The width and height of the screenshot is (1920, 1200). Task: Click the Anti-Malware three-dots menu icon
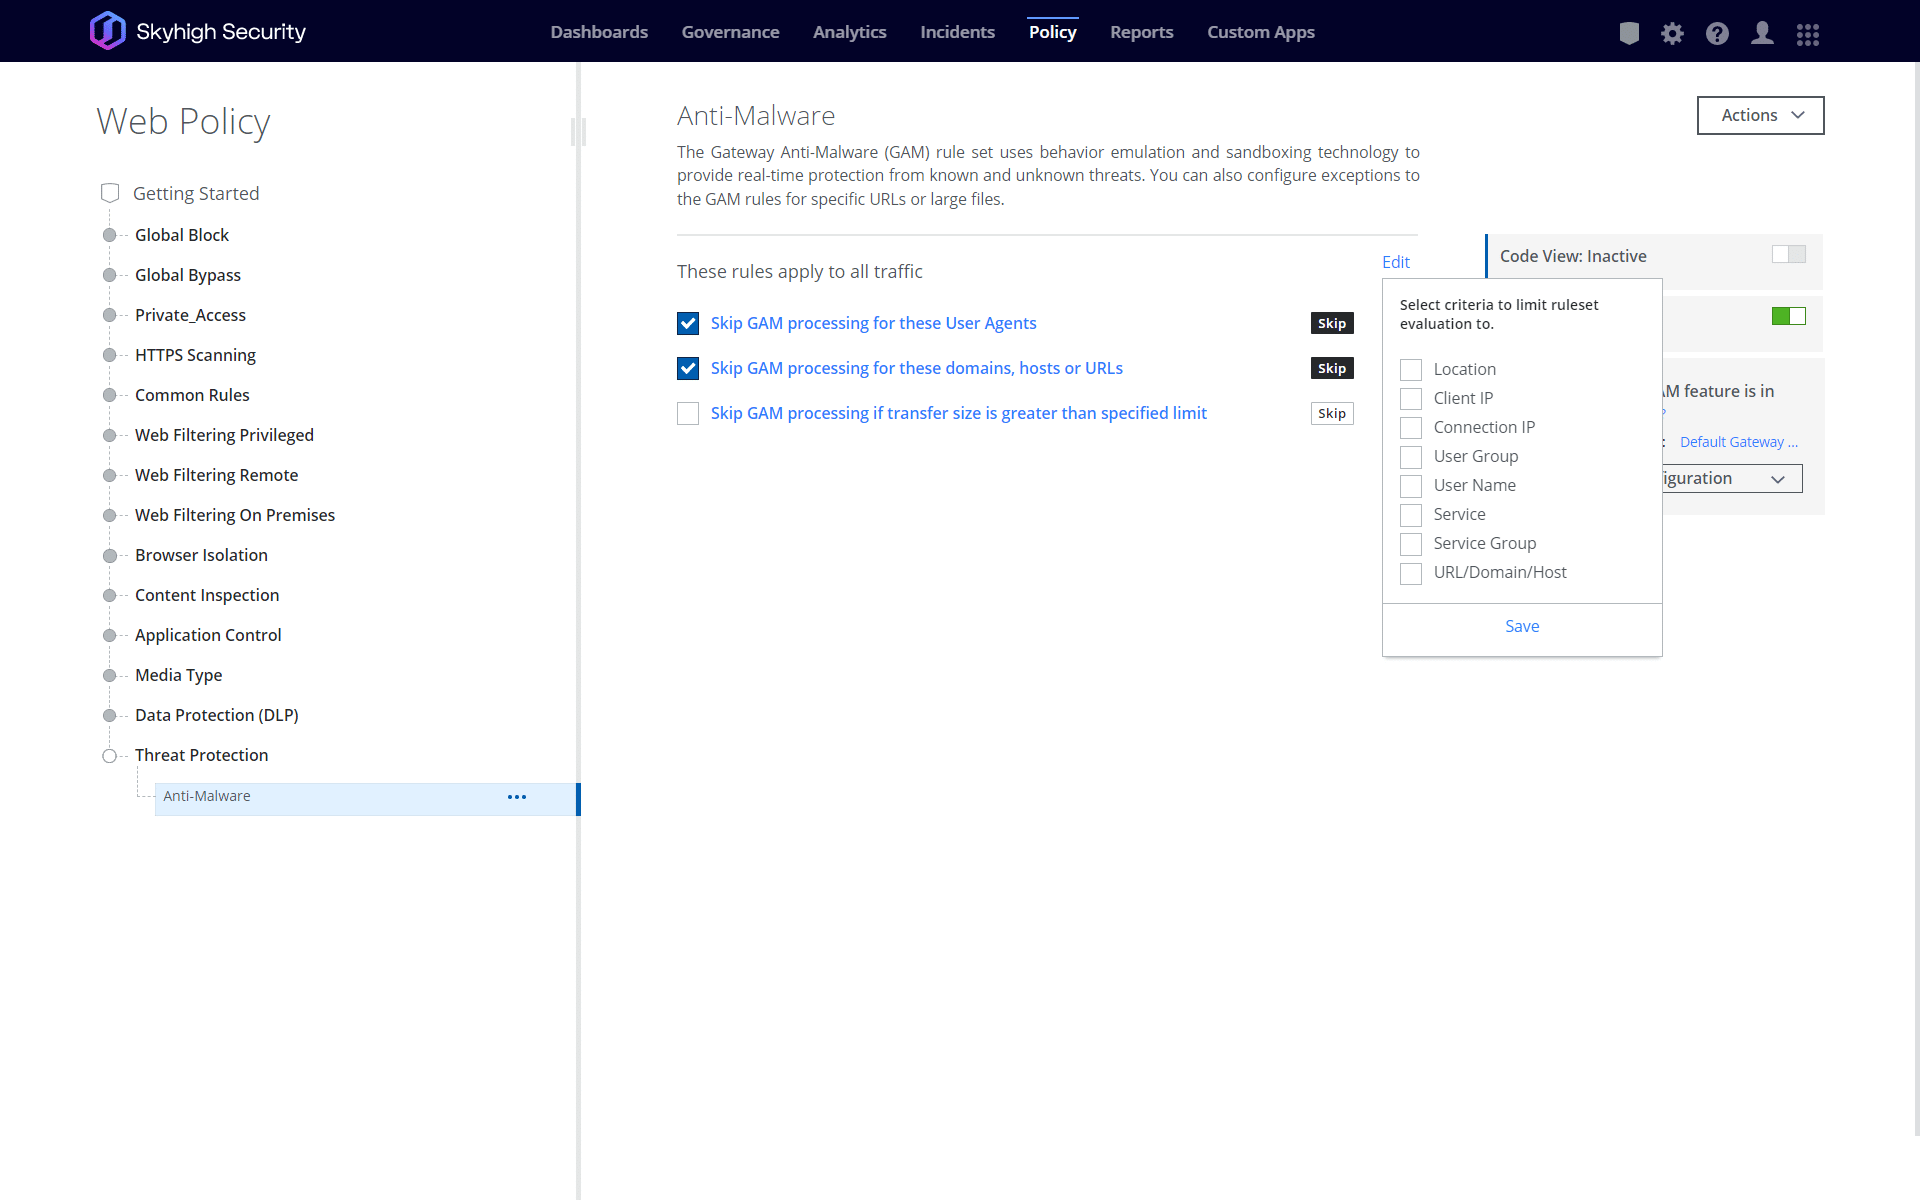[517, 797]
